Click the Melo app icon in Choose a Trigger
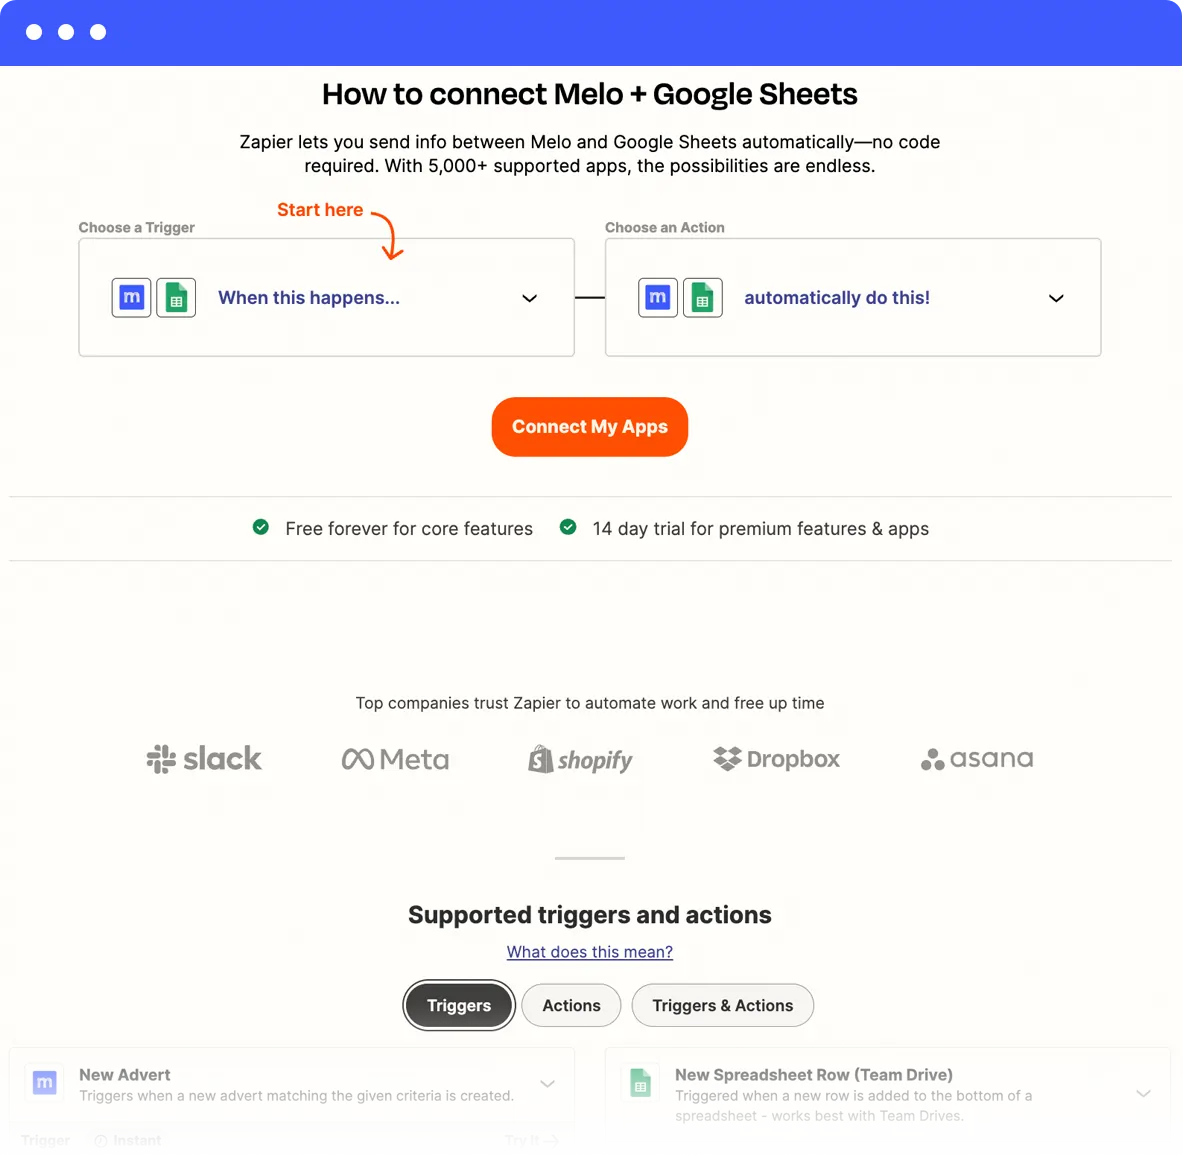The width and height of the screenshot is (1184, 1174). click(x=131, y=297)
